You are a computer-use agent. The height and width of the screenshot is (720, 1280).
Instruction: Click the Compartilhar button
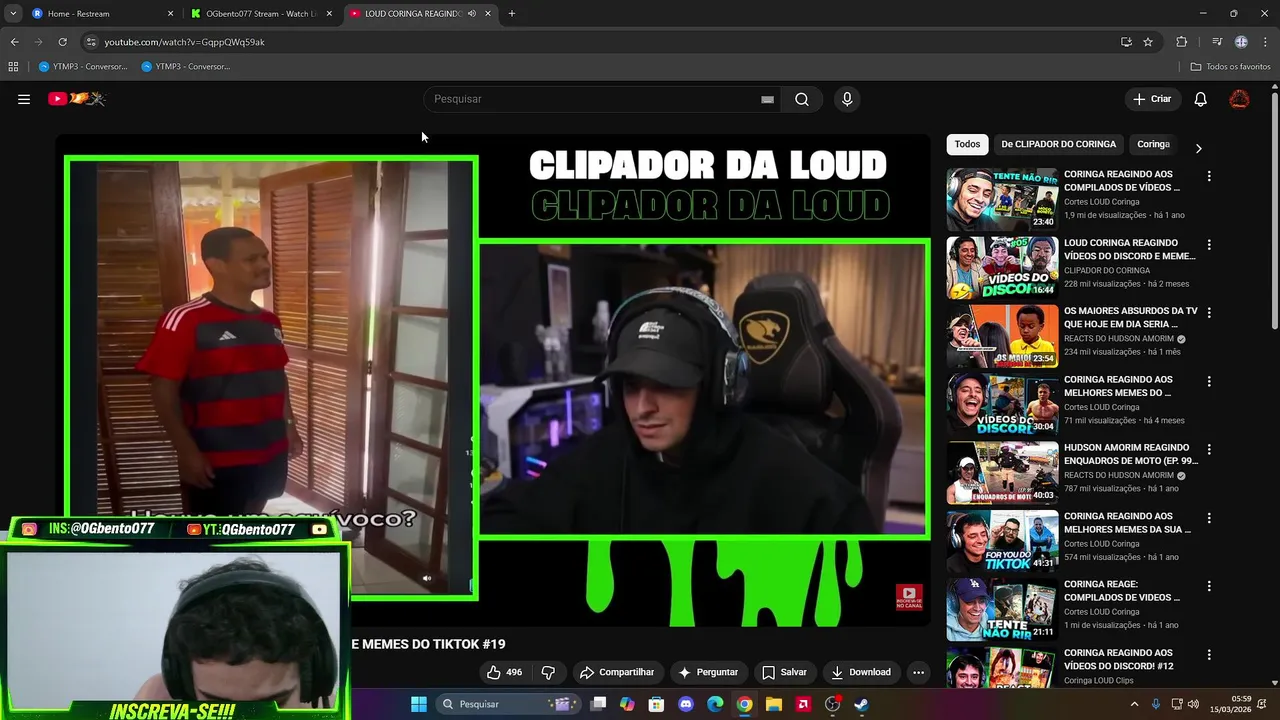(x=617, y=672)
